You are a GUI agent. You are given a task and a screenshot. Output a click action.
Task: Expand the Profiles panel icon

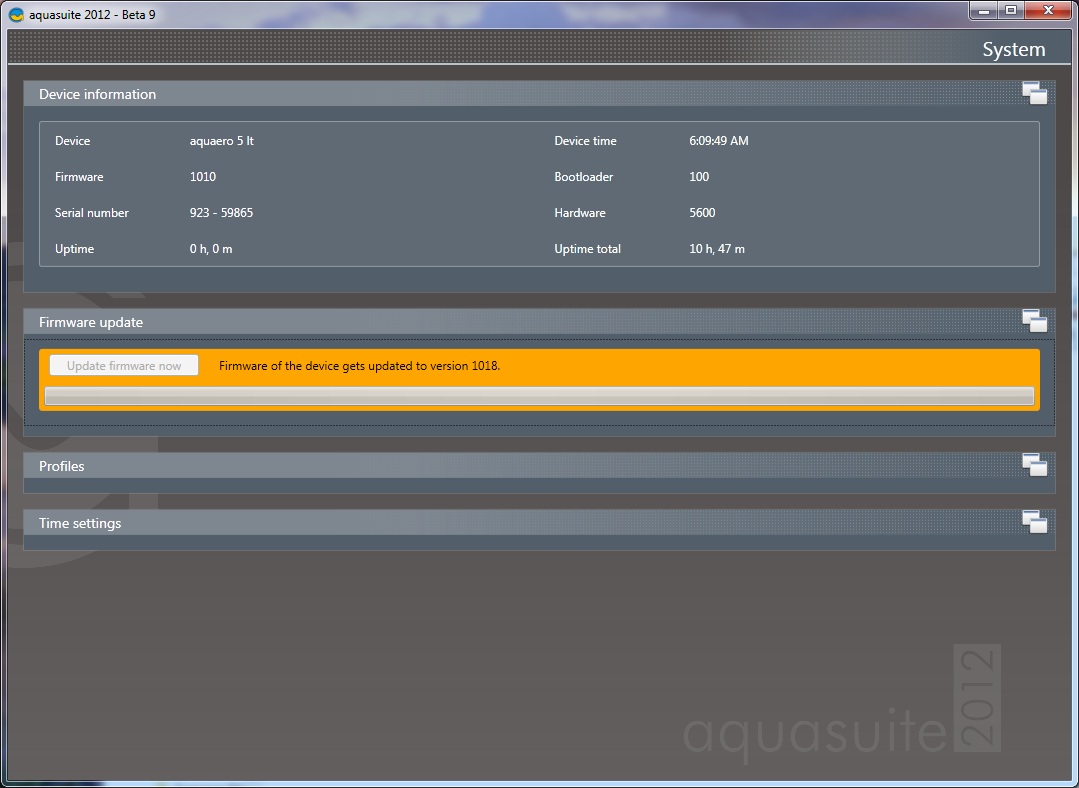coord(1034,465)
